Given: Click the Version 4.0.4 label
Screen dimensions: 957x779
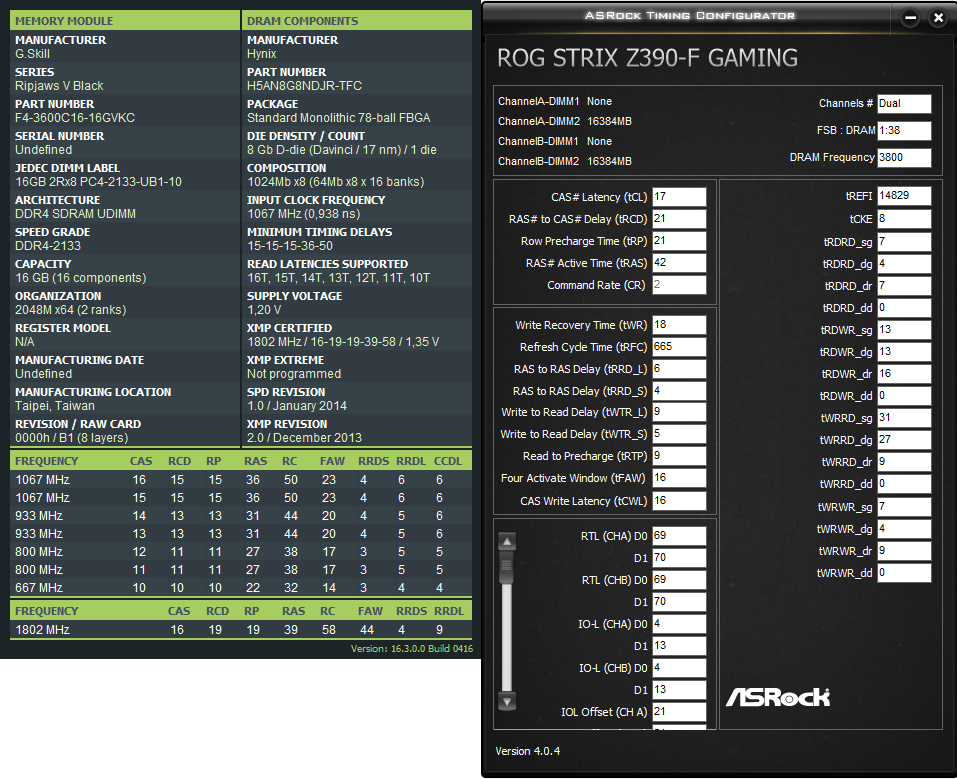Looking at the screenshot, I should tap(527, 751).
